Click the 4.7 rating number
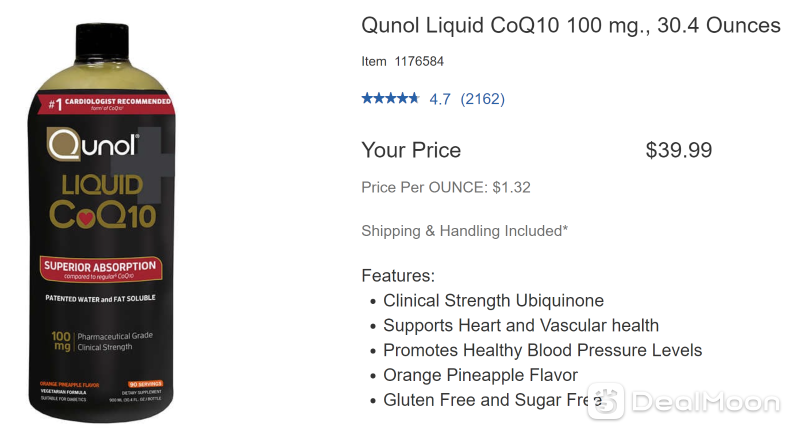 click(x=440, y=99)
